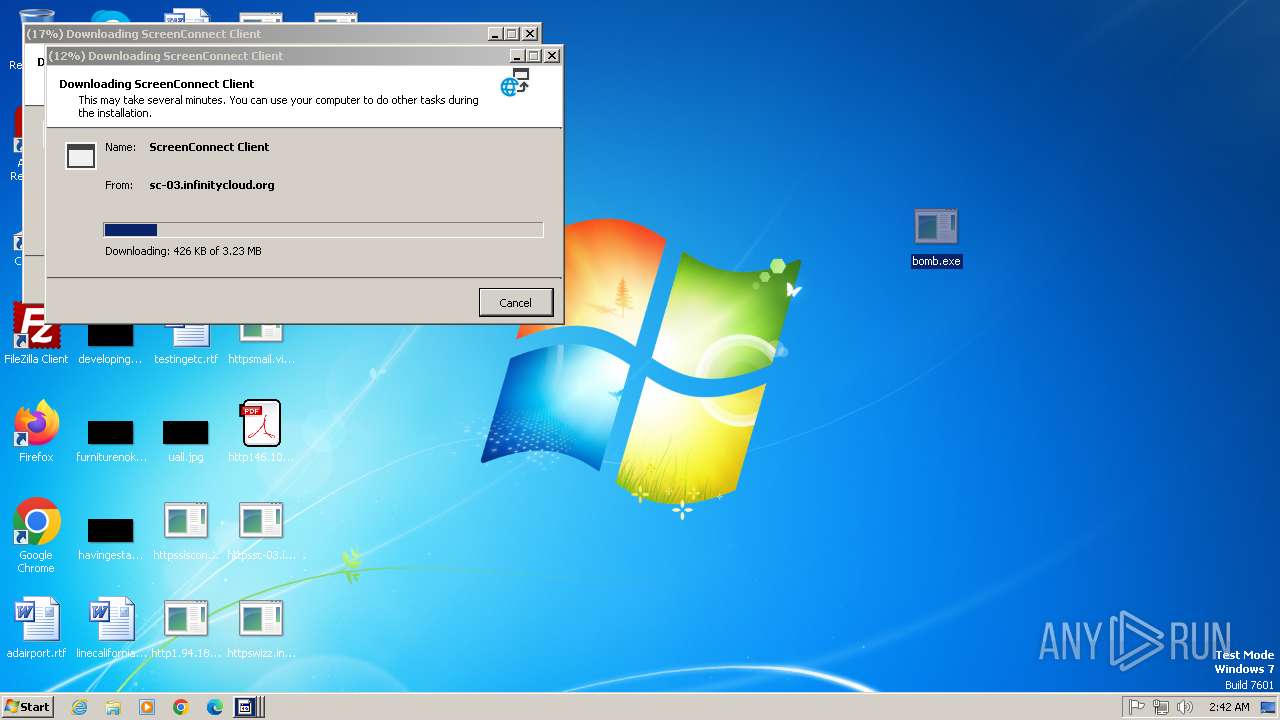Image resolution: width=1280 pixels, height=720 pixels.
Task: Open the Action Center flag icon
Action: (x=1137, y=707)
